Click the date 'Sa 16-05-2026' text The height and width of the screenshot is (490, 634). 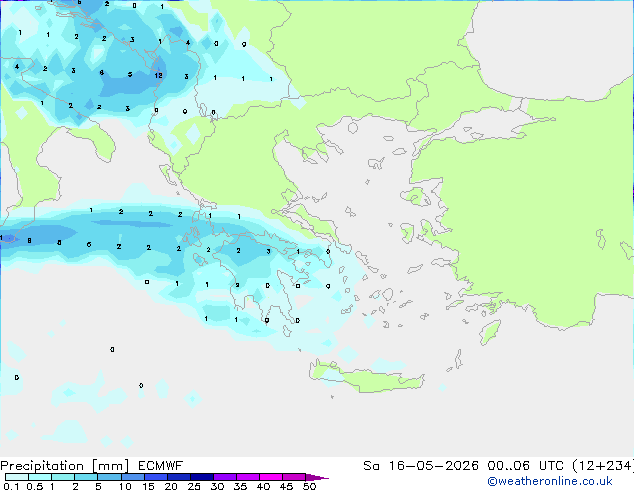(421, 466)
